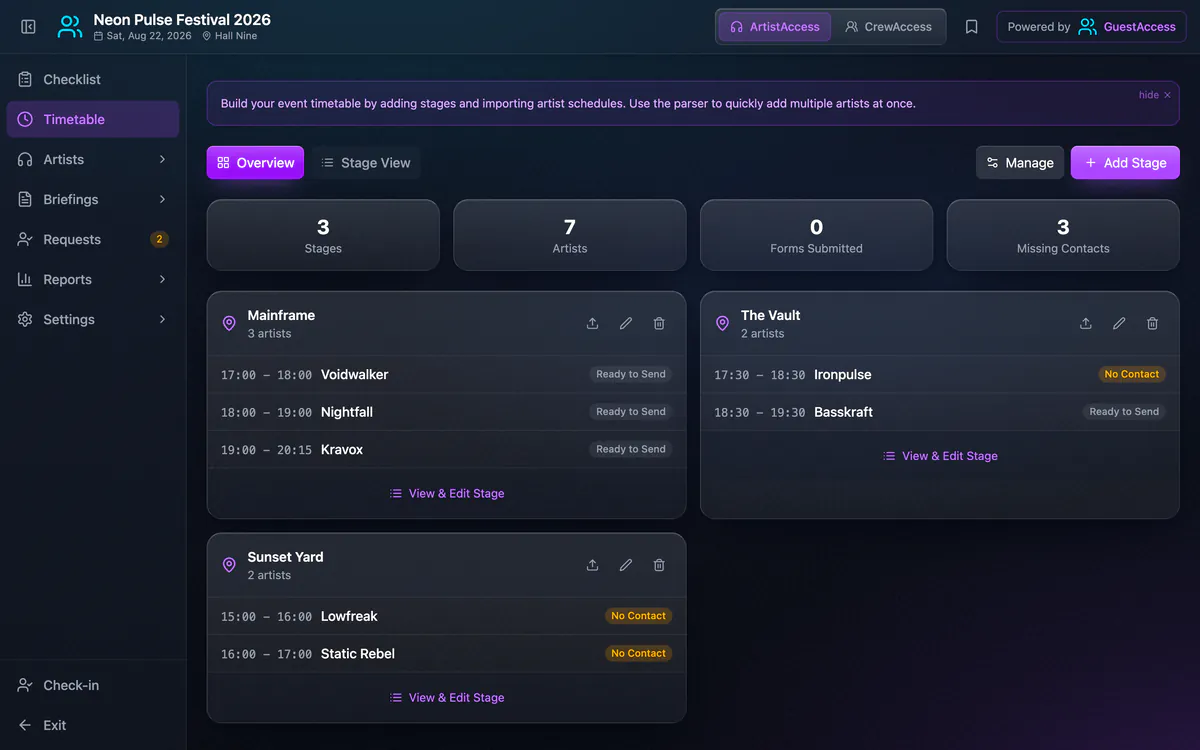Click the Artists count card
1200x750 pixels.
coord(570,235)
